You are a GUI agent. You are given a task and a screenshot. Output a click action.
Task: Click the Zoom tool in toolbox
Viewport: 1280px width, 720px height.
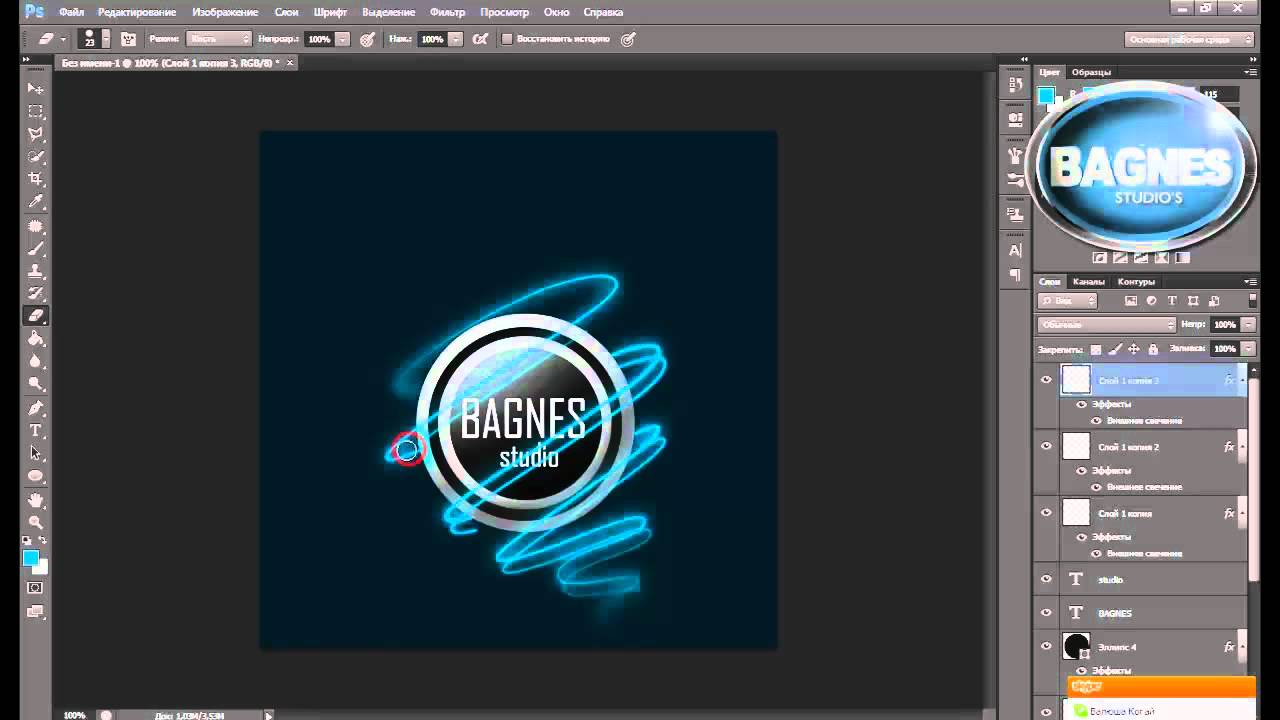tap(36, 522)
